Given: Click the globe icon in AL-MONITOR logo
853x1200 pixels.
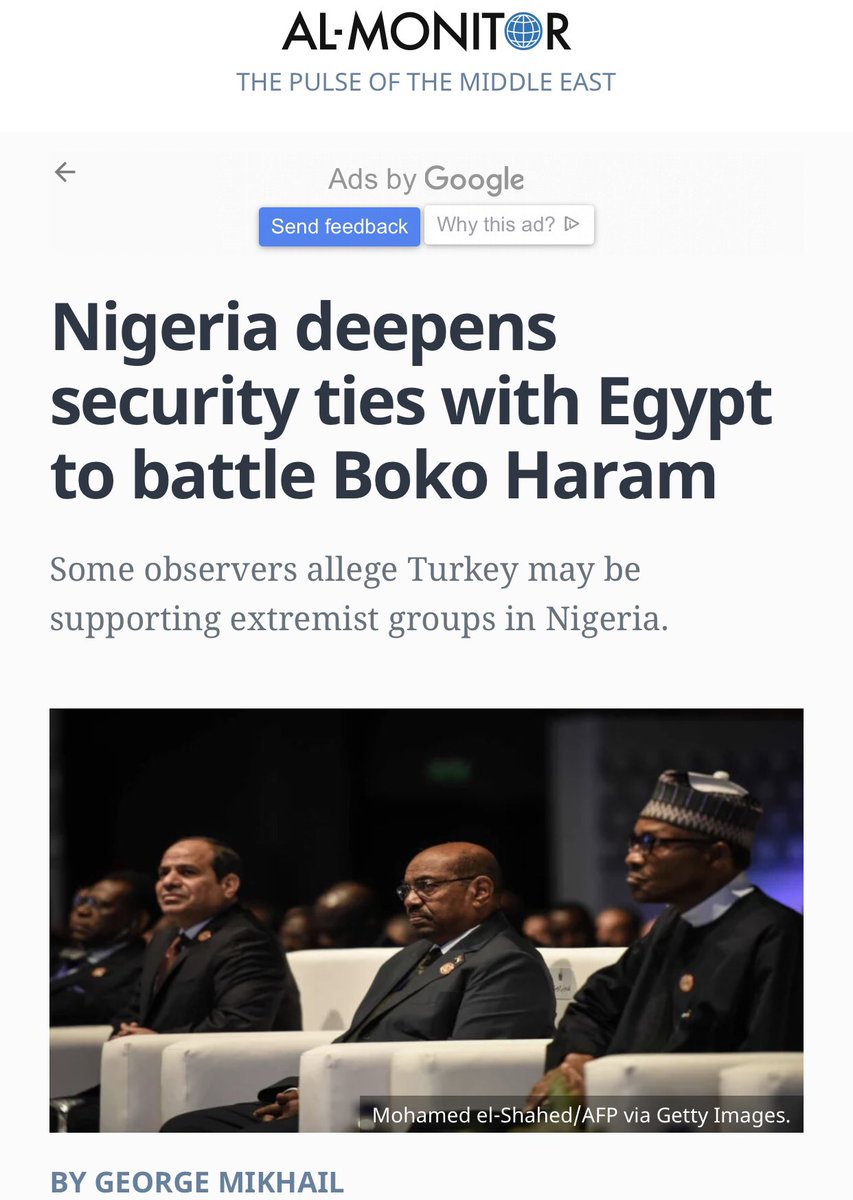Looking at the screenshot, I should [522, 31].
